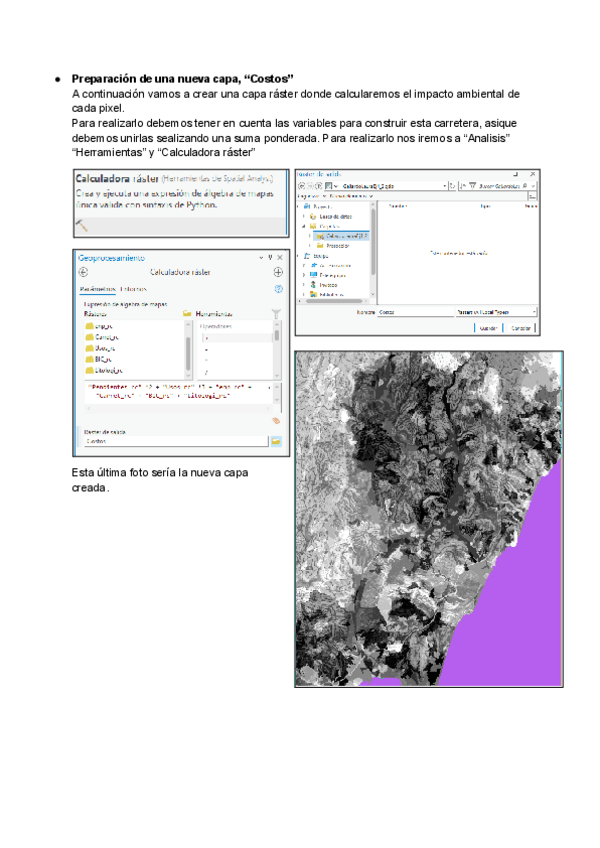Toggle the details view icon in save dialog
The image size is (600, 848).
pos(533,196)
